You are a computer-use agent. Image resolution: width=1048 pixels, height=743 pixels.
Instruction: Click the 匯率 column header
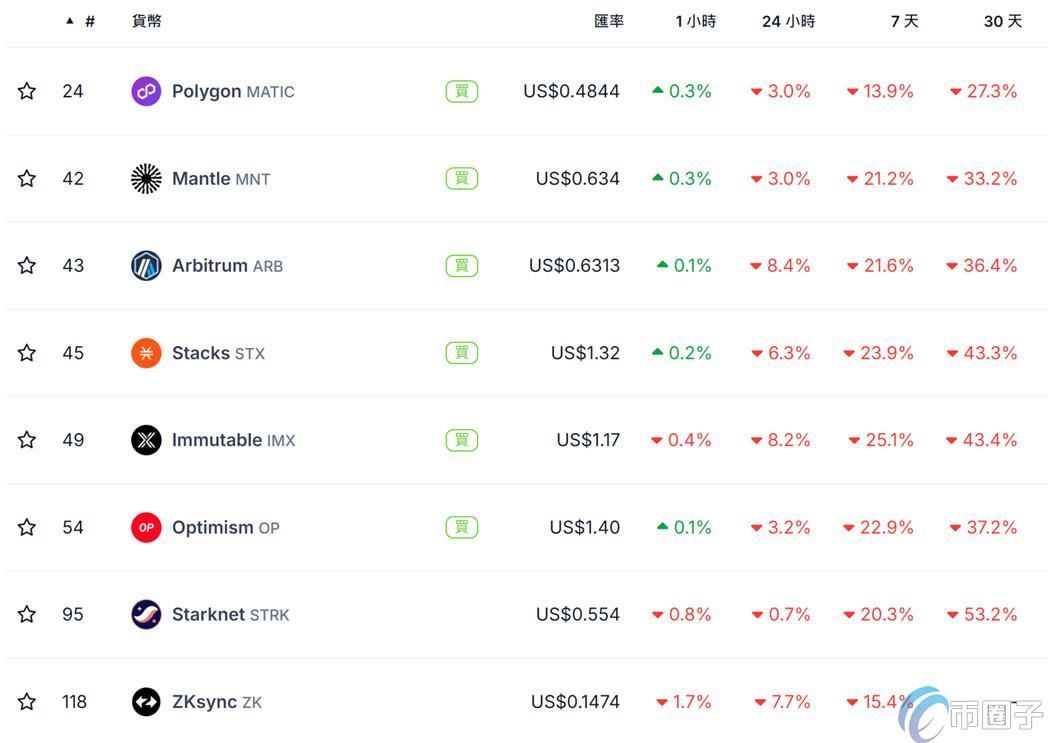click(609, 21)
